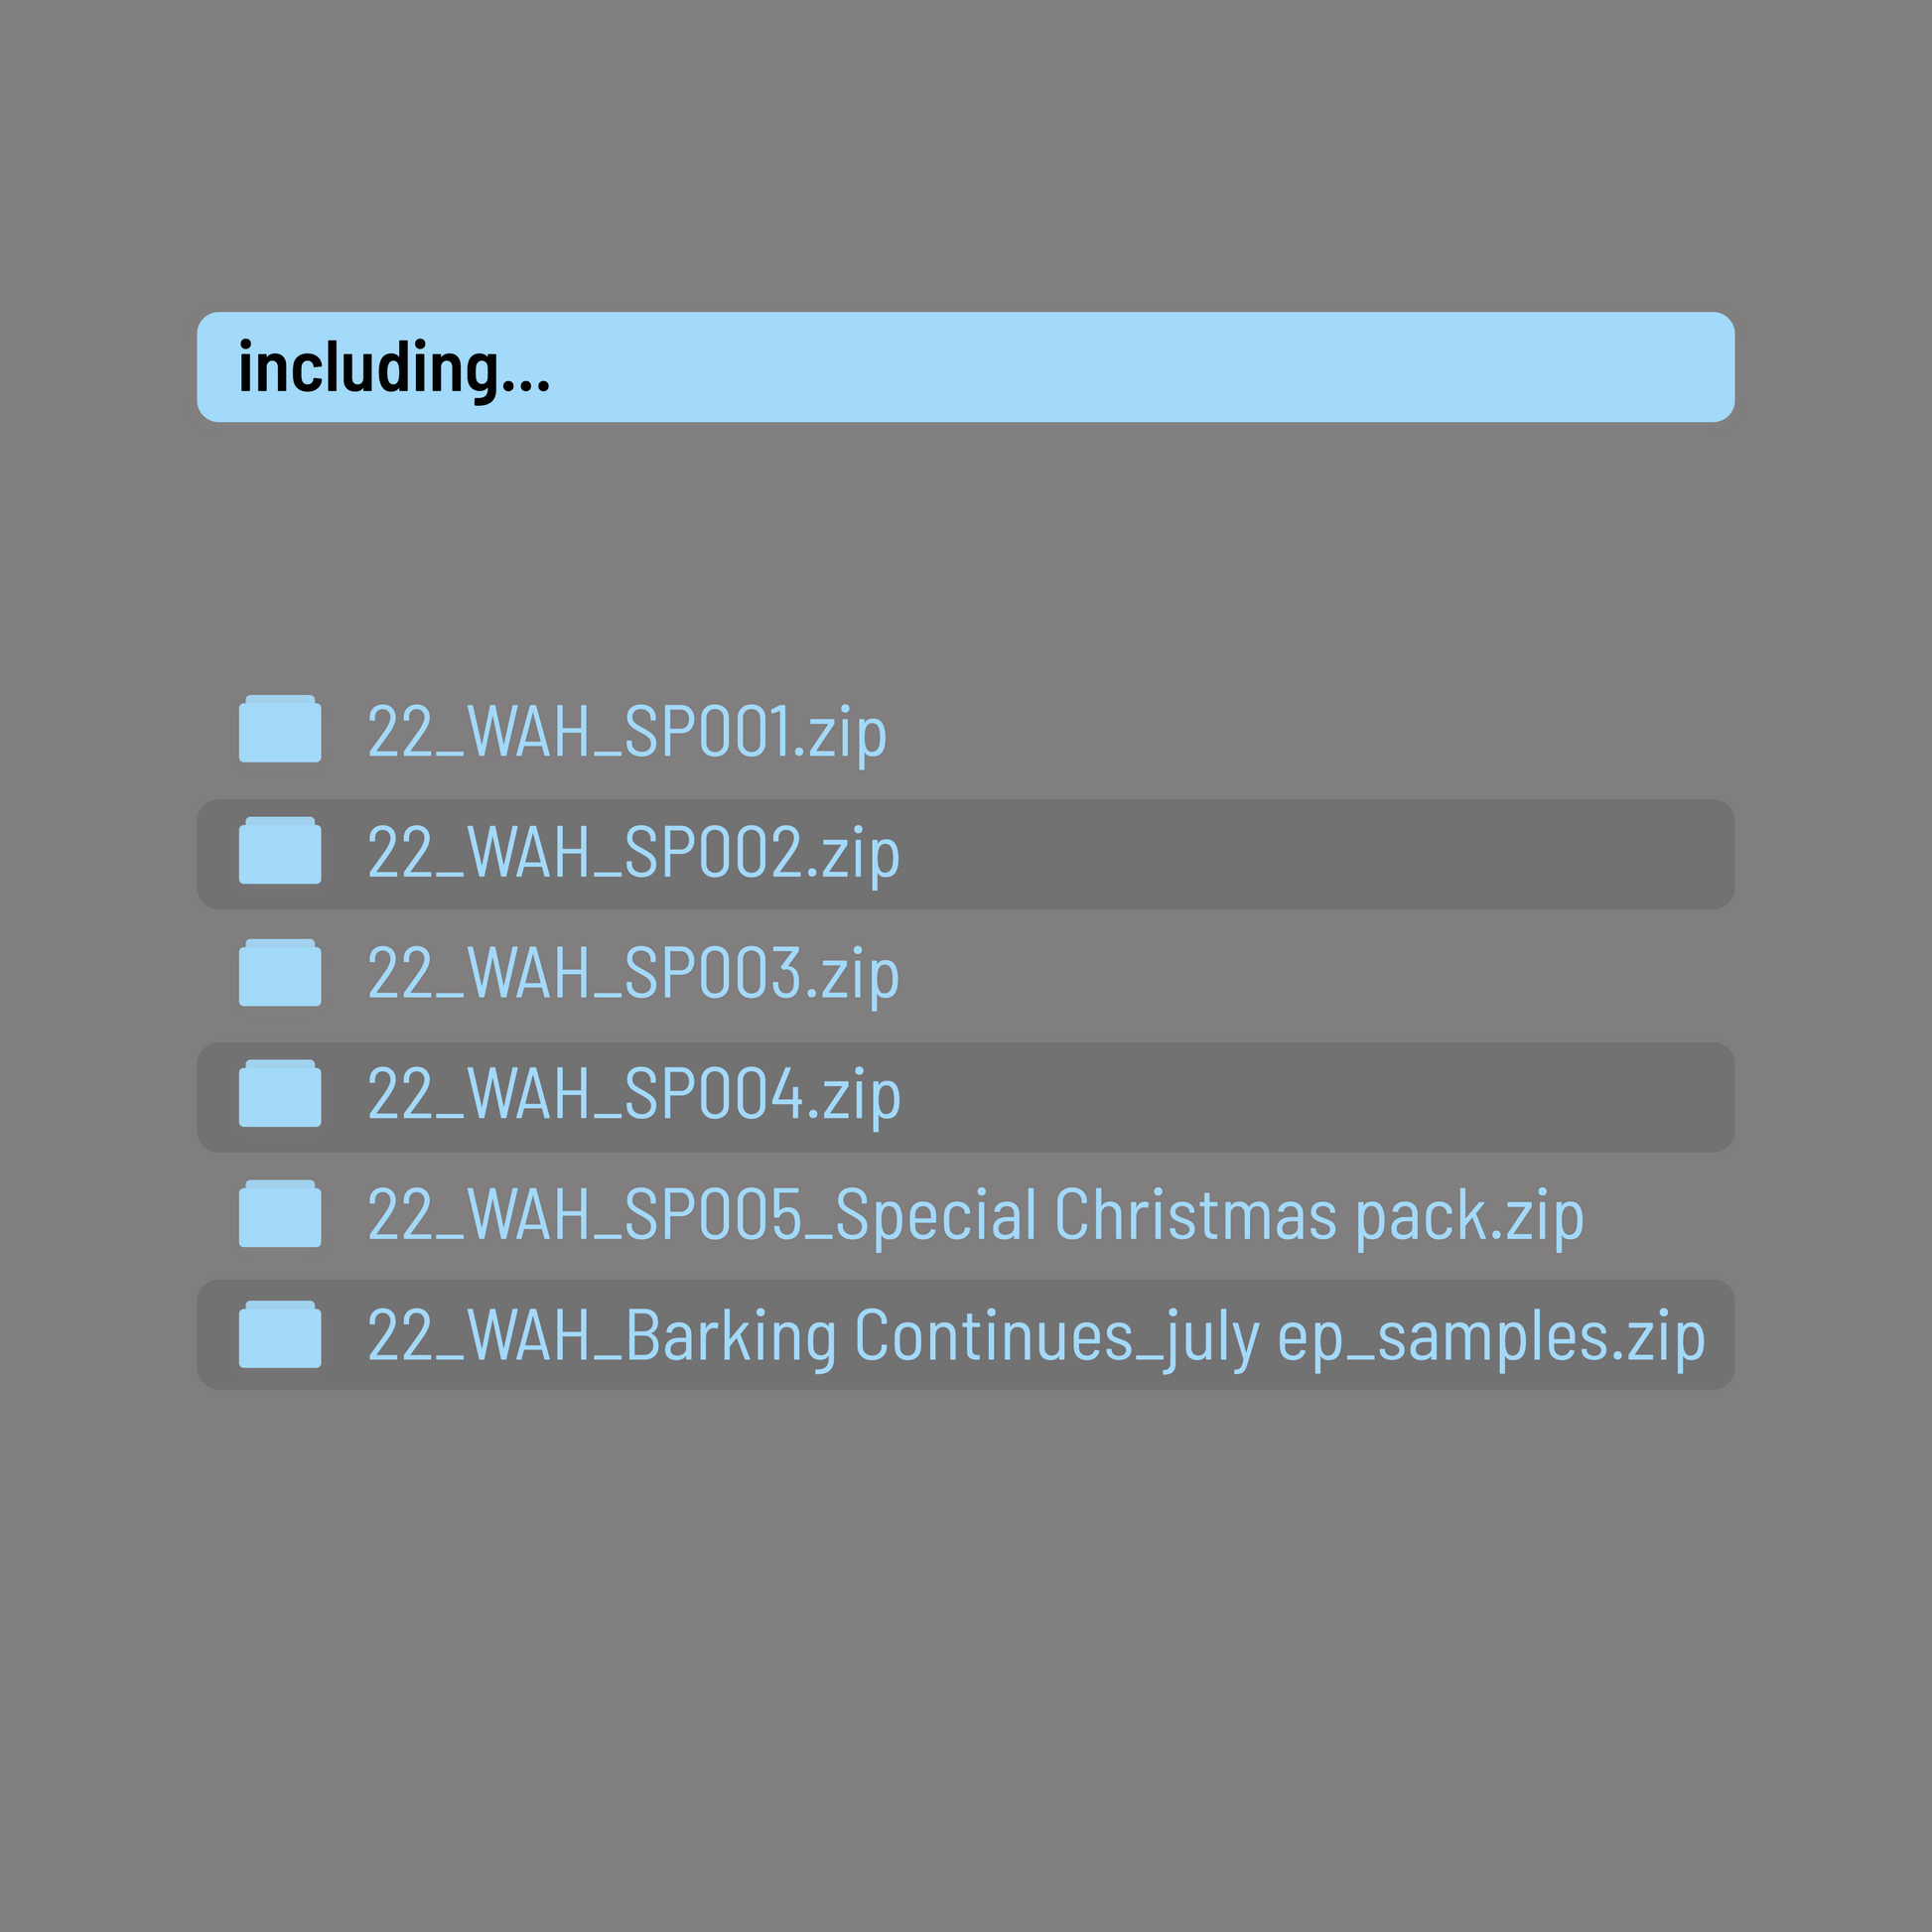Click the empty area of the blue header bar
The width and height of the screenshot is (1932, 1932).
tap(1150, 367)
